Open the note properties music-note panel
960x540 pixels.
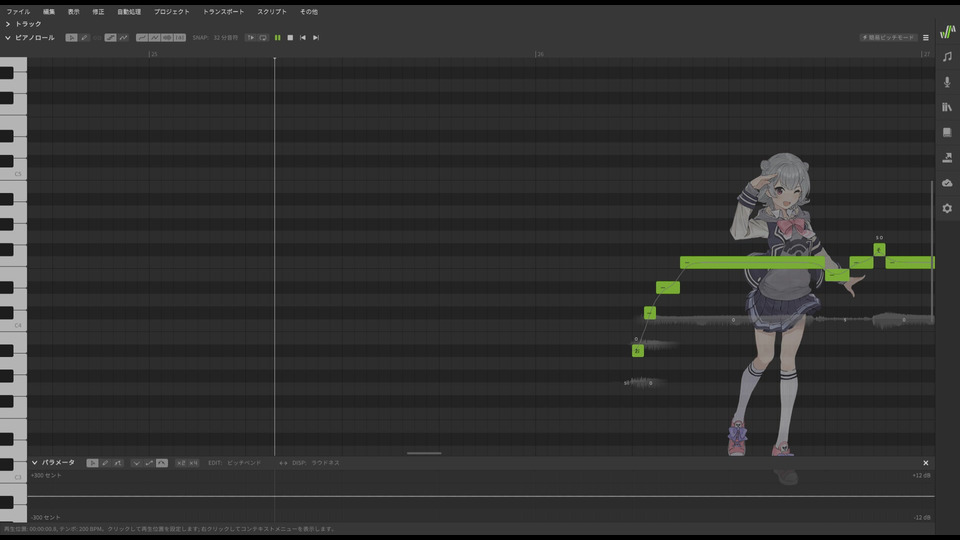pyautogui.click(x=947, y=57)
